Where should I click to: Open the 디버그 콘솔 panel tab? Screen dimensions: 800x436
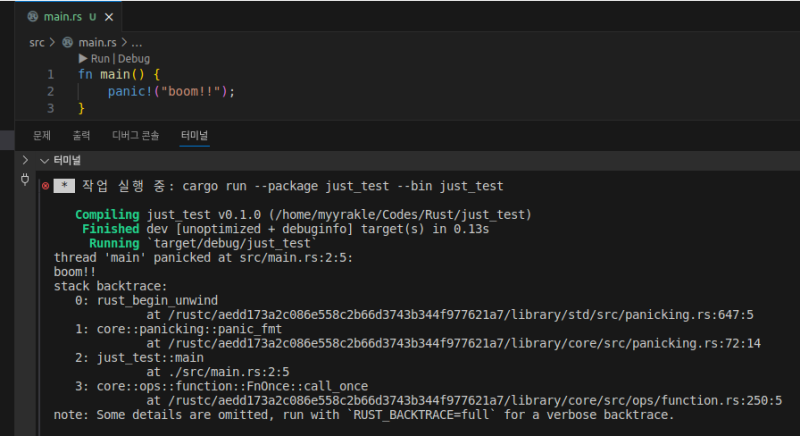(135, 135)
